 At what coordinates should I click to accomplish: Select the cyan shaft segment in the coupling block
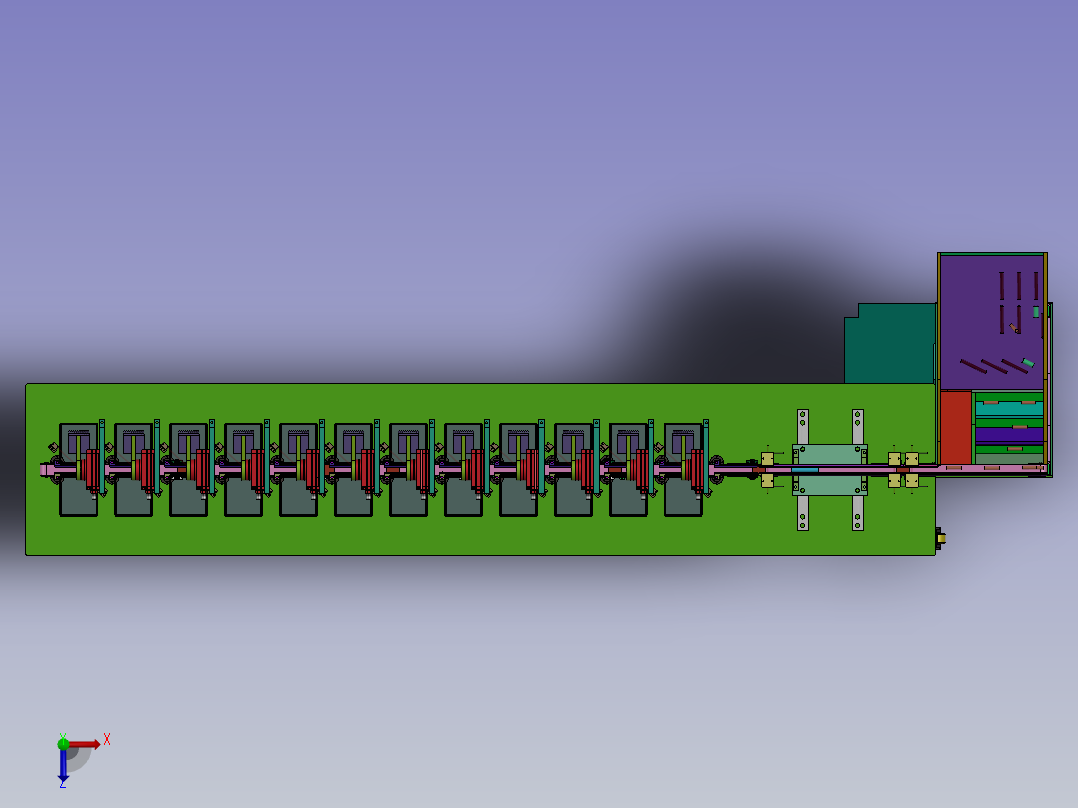pyautogui.click(x=804, y=470)
